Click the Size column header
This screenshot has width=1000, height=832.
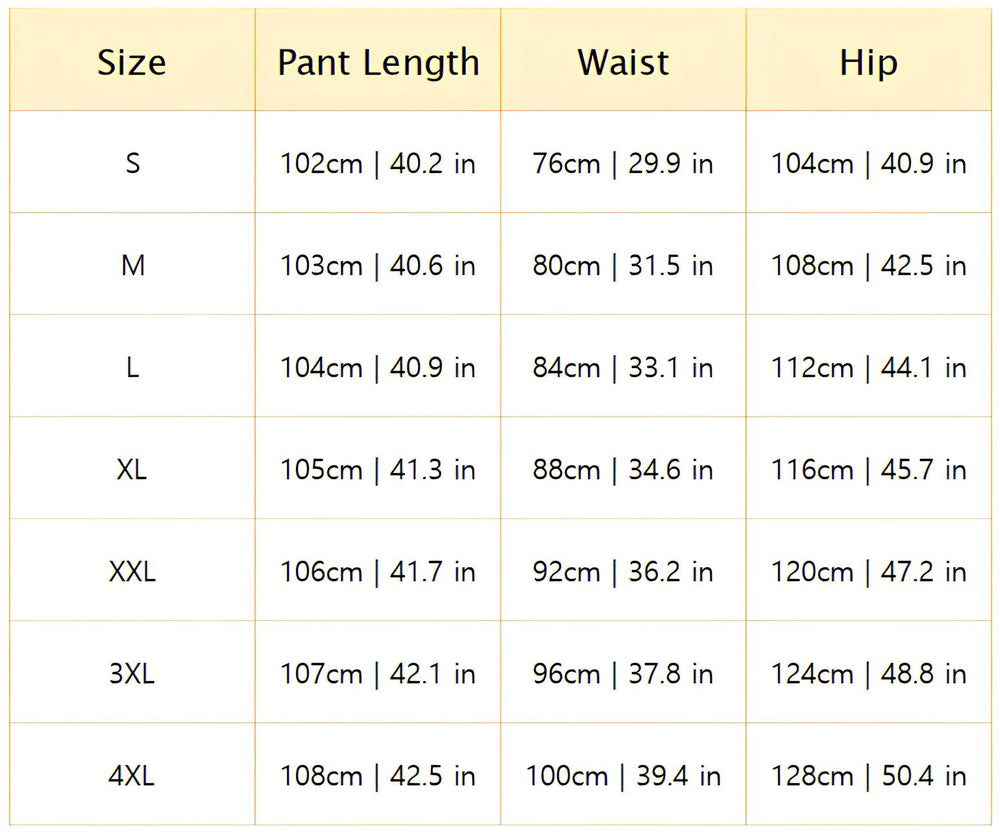[132, 62]
